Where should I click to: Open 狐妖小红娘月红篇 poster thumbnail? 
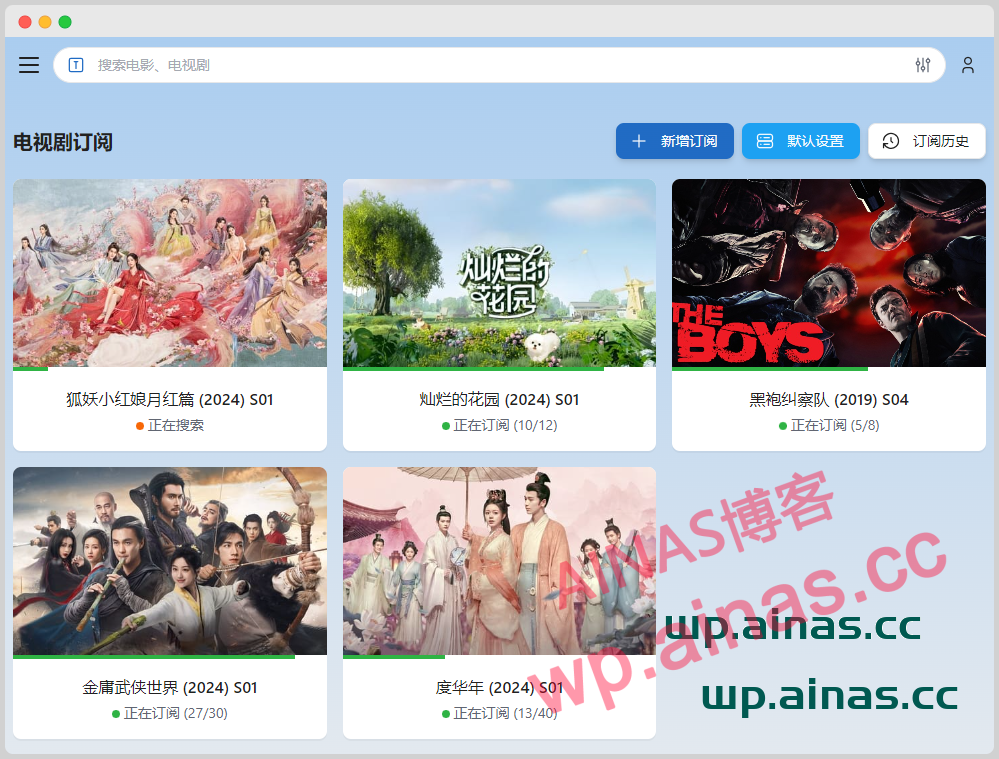(x=170, y=273)
